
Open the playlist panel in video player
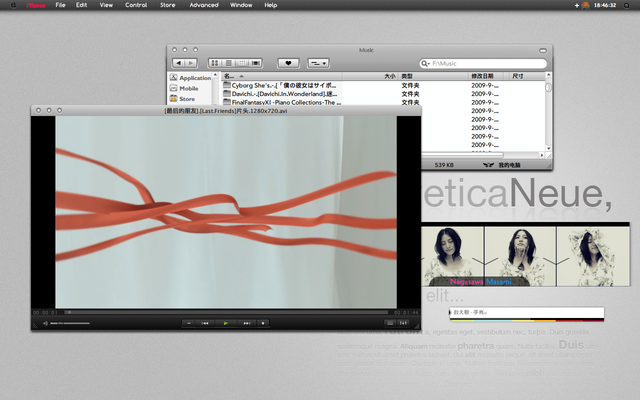click(390, 323)
